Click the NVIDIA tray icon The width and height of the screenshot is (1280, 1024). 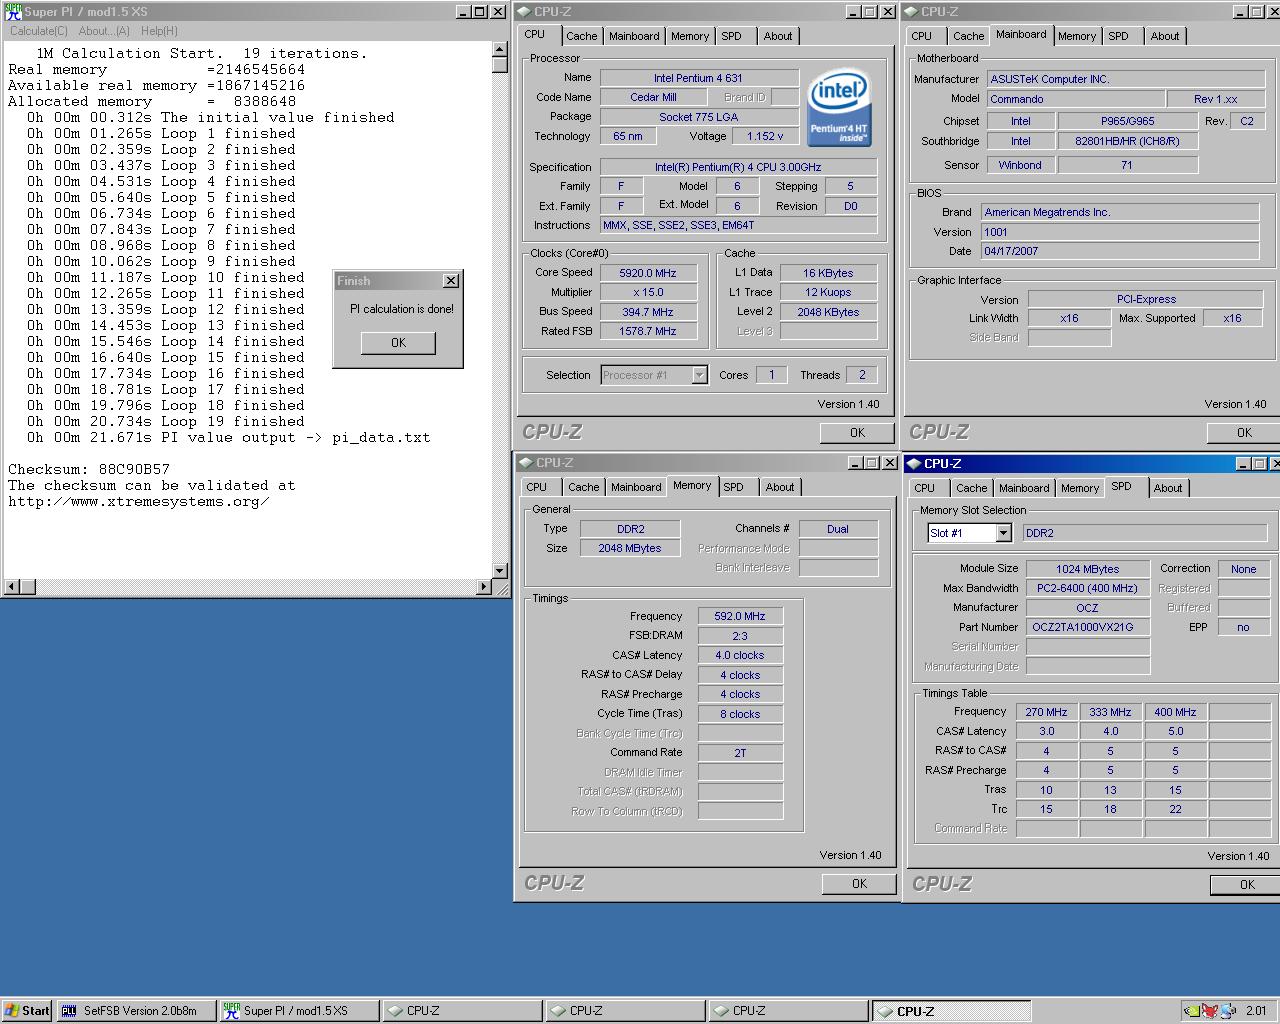pyautogui.click(x=1193, y=1011)
